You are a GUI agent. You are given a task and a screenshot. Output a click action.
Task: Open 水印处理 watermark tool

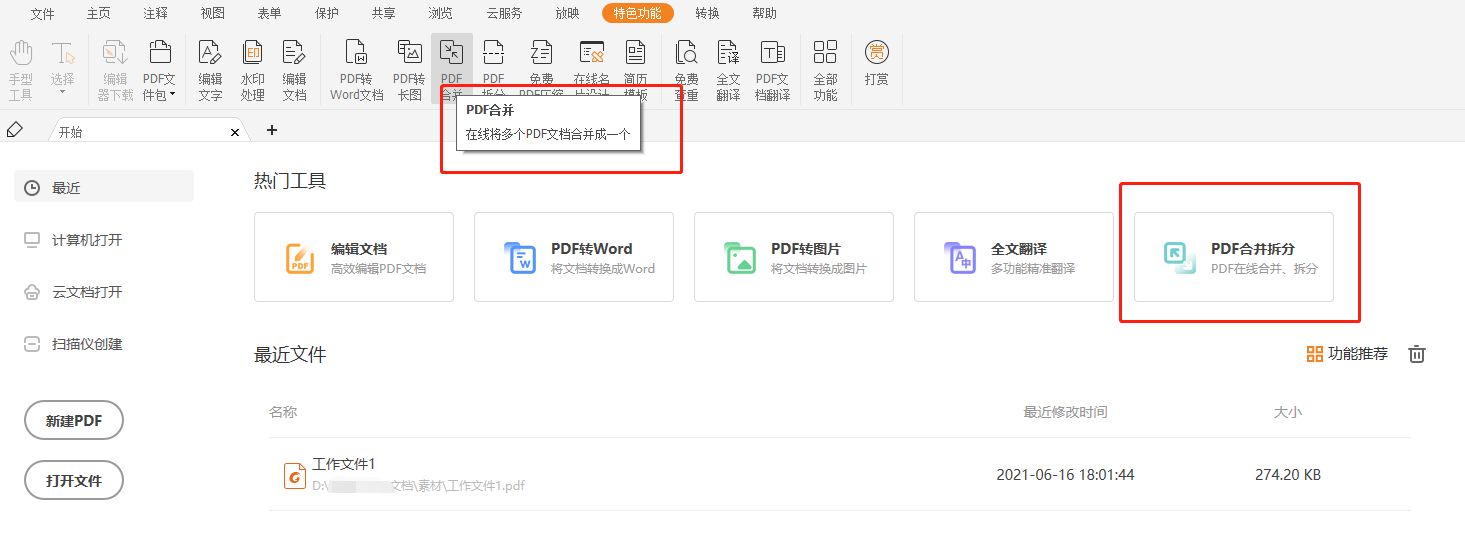(x=253, y=69)
